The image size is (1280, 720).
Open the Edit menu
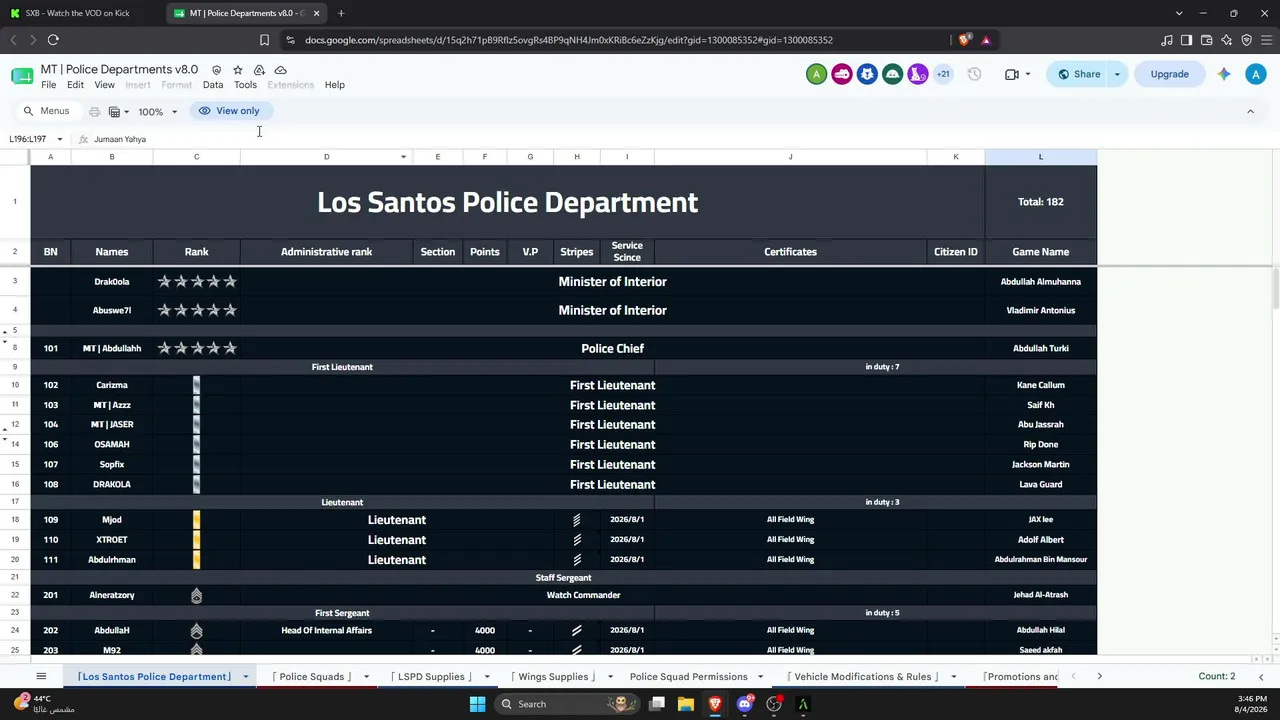point(75,85)
